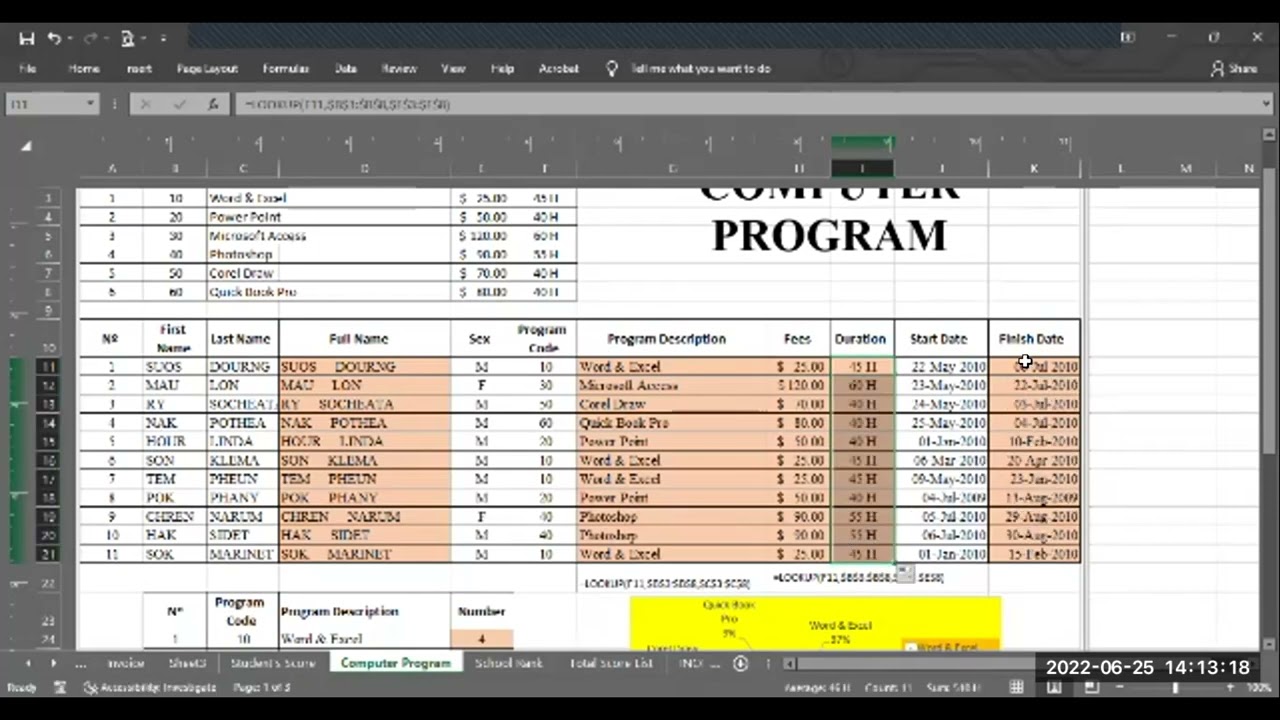This screenshot has width=1280, height=720.
Task: Open Customize Quick Access Toolbar dropdown
Action: tap(163, 39)
